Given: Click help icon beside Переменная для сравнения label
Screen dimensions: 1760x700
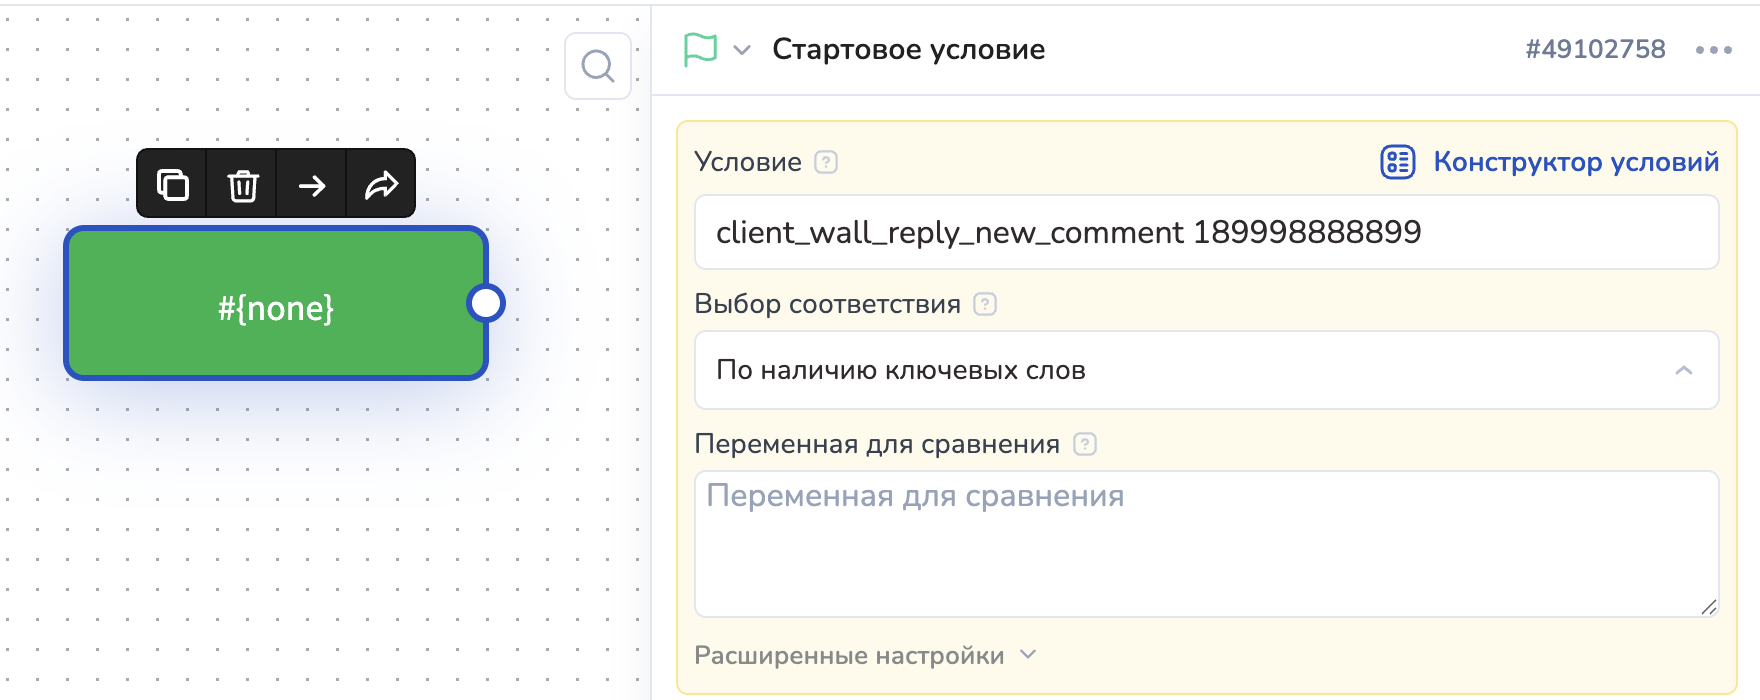Looking at the screenshot, I should (x=1085, y=444).
